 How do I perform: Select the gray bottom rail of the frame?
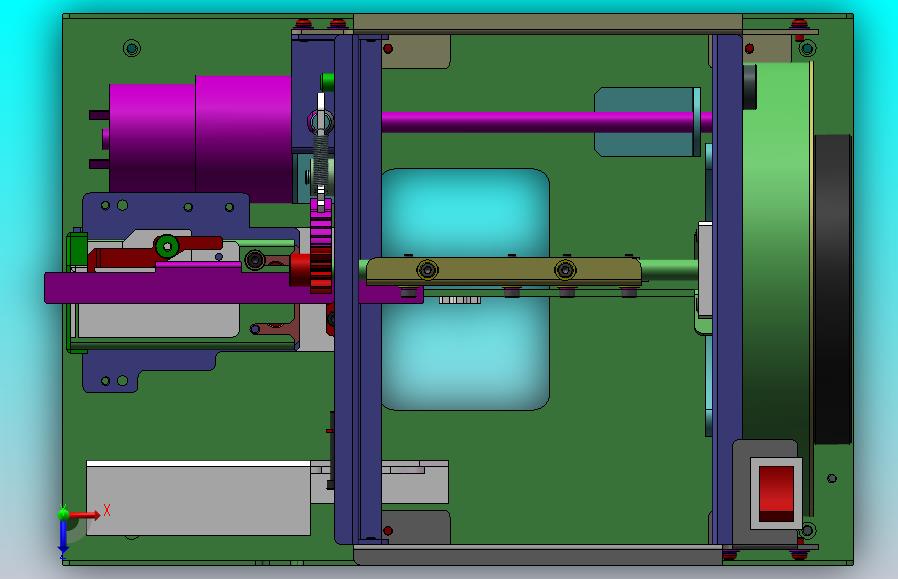[538, 554]
